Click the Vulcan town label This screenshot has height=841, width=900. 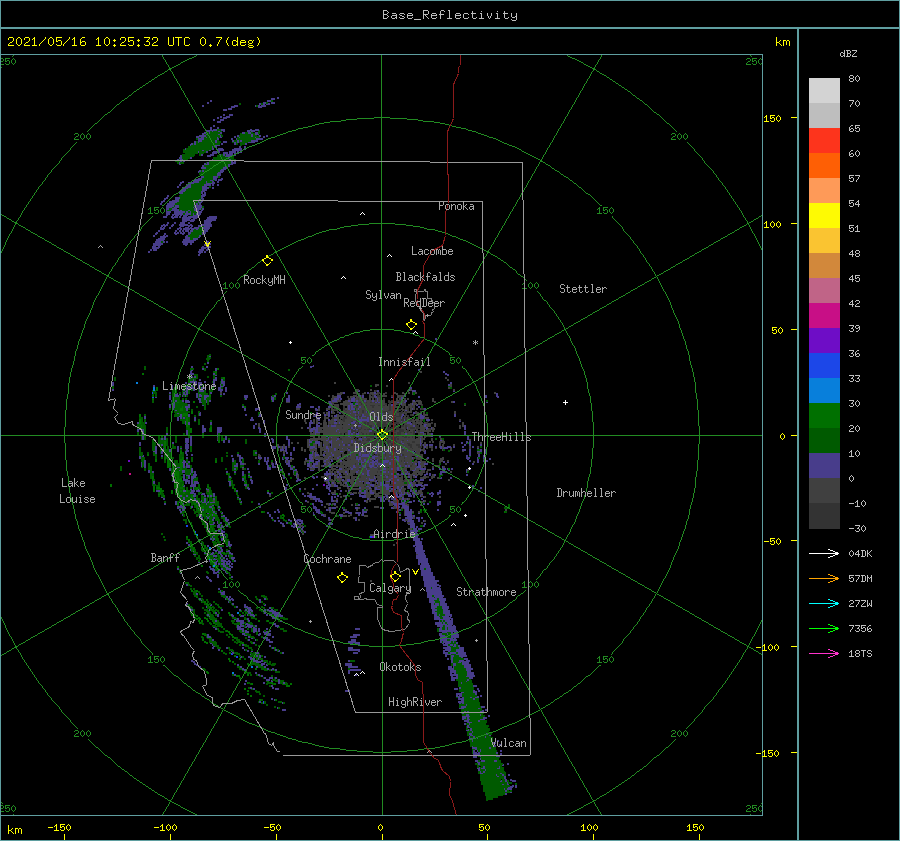[509, 743]
